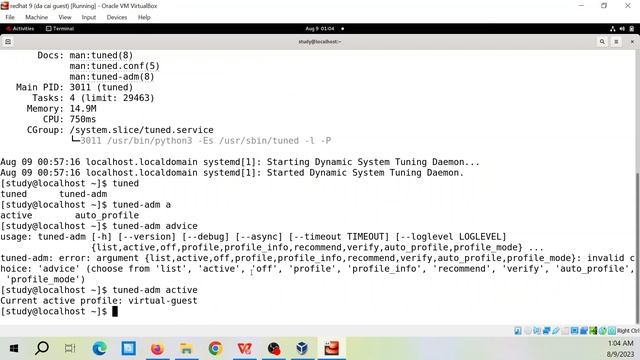Open VirtualBox Manager cube icon on taskbar
Image resolution: width=640 pixels, height=360 pixels.
pyautogui.click(x=302, y=348)
